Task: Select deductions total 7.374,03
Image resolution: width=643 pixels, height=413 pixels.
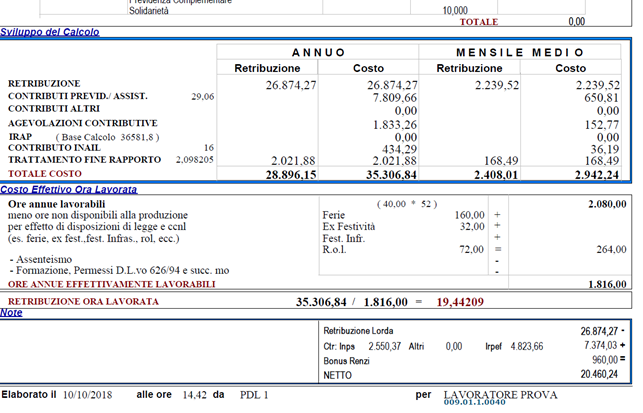Action: [x=601, y=346]
